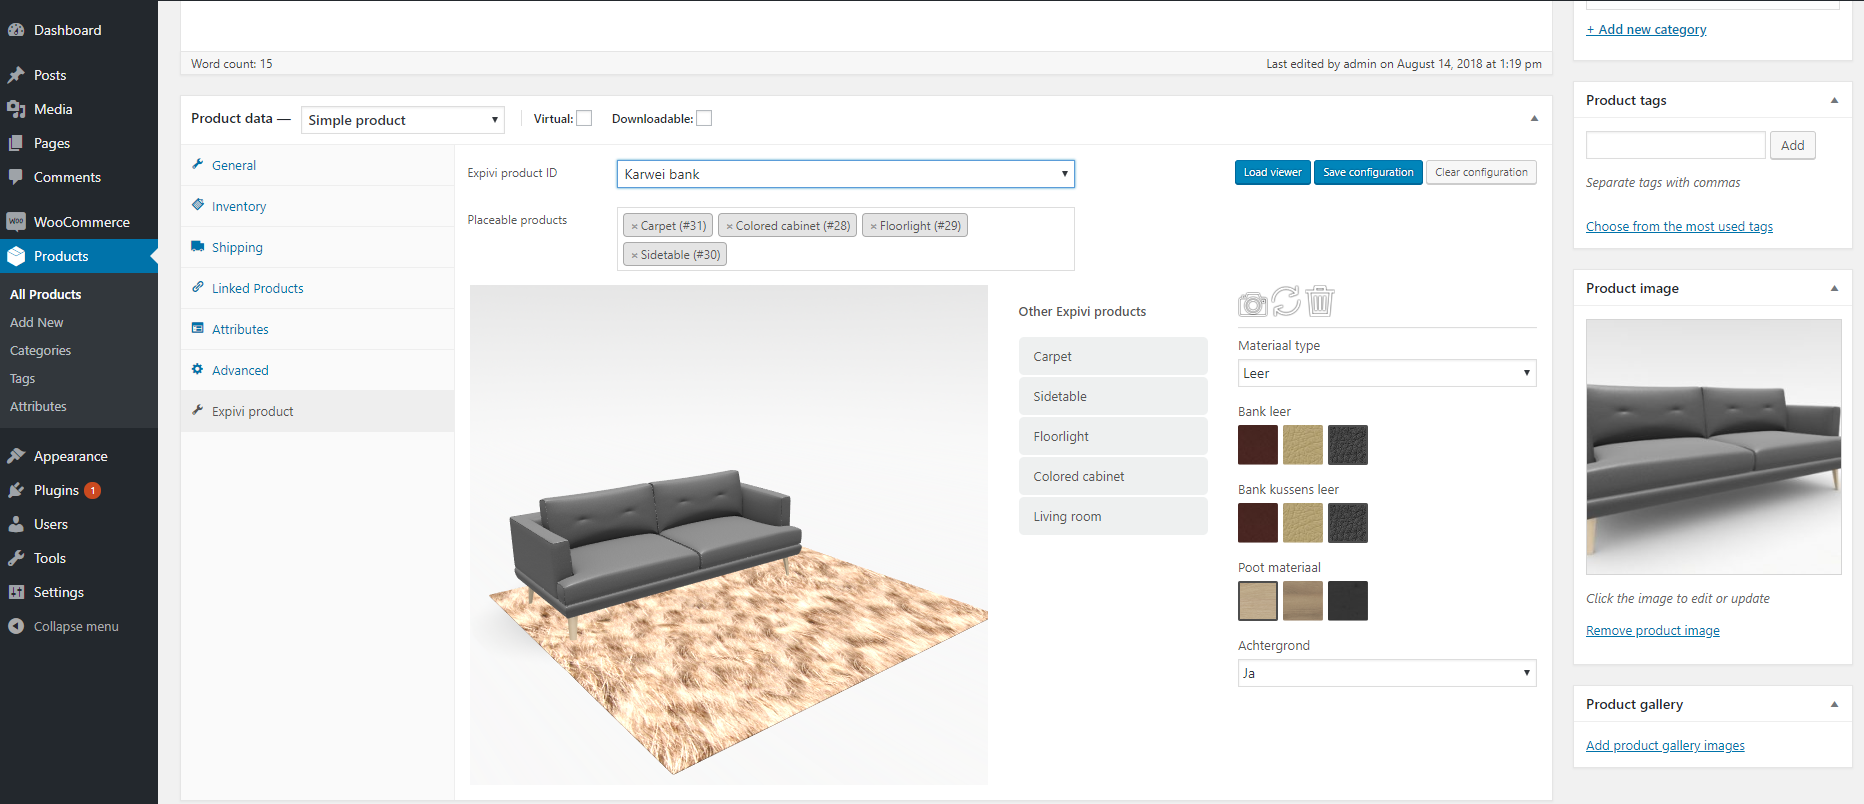The width and height of the screenshot is (1864, 804).
Task: Click the WooCommerce icon in sidebar
Action: click(x=16, y=222)
